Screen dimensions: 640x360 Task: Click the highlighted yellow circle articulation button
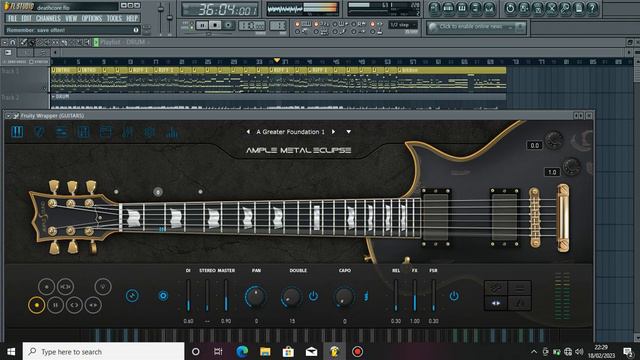[x=36, y=305]
